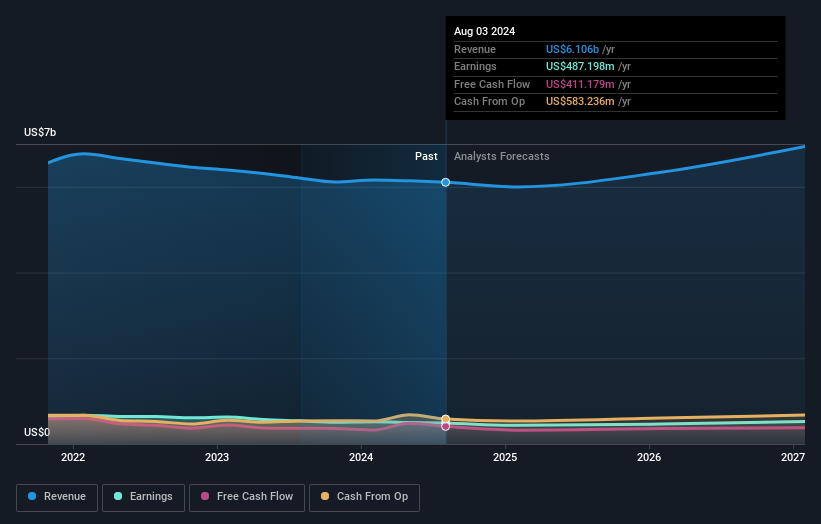Screen dimensions: 821x524
Task: Click the 2026 x-axis label
Action: point(649,457)
